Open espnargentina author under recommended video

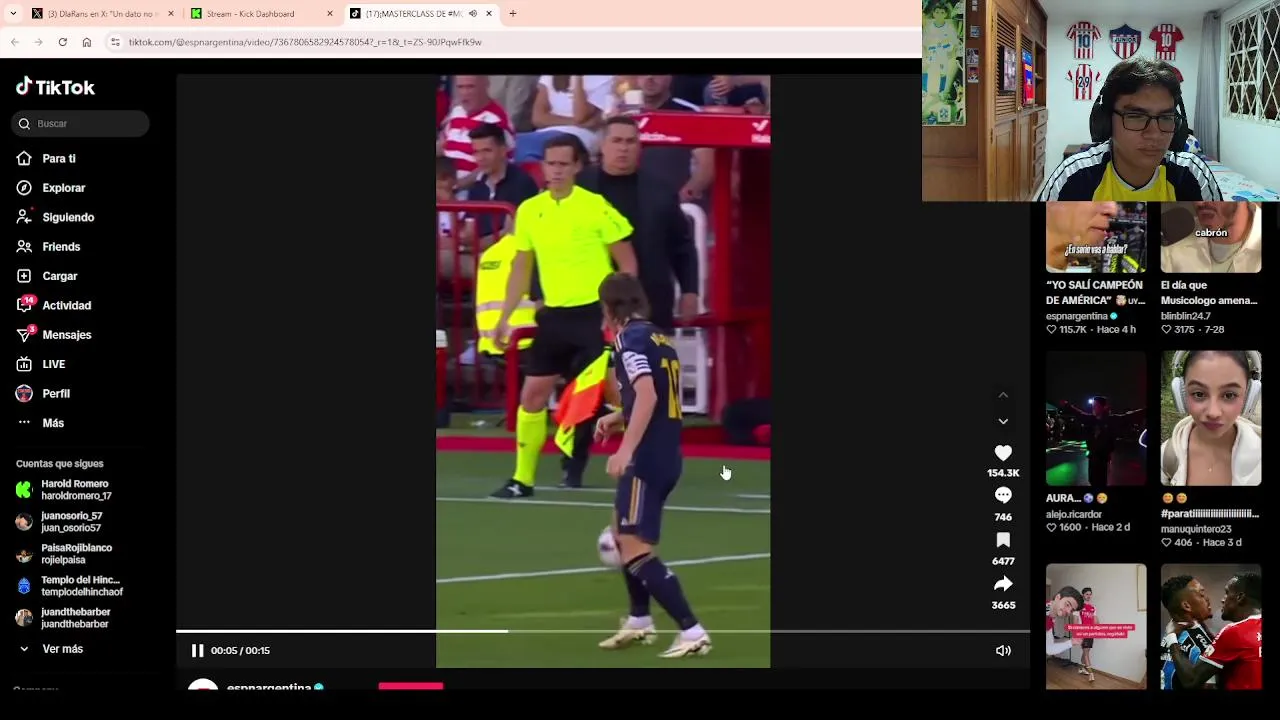click(x=1077, y=316)
